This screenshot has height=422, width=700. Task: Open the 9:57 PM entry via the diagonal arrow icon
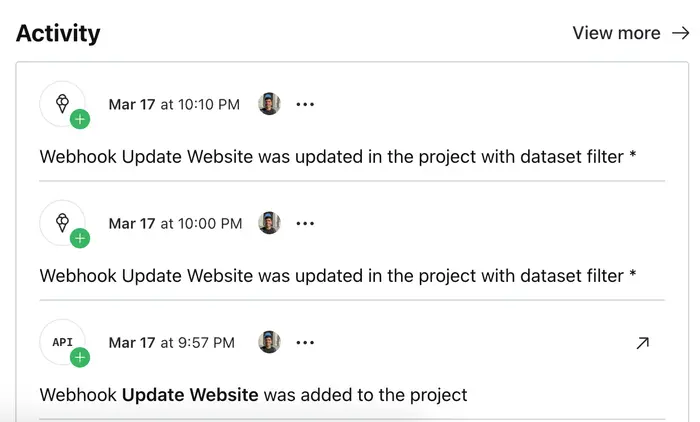pyautogui.click(x=642, y=343)
